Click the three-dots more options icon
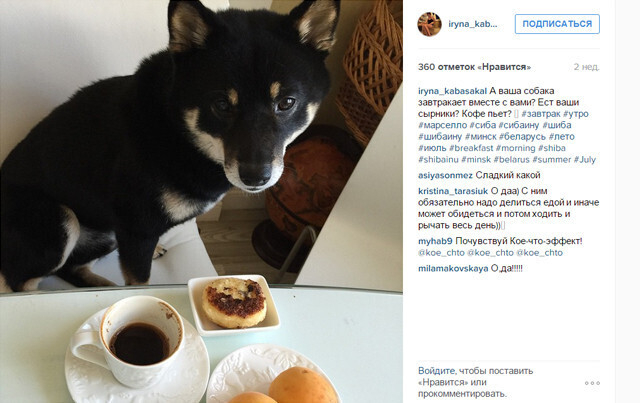The image size is (640, 403). pos(592,383)
